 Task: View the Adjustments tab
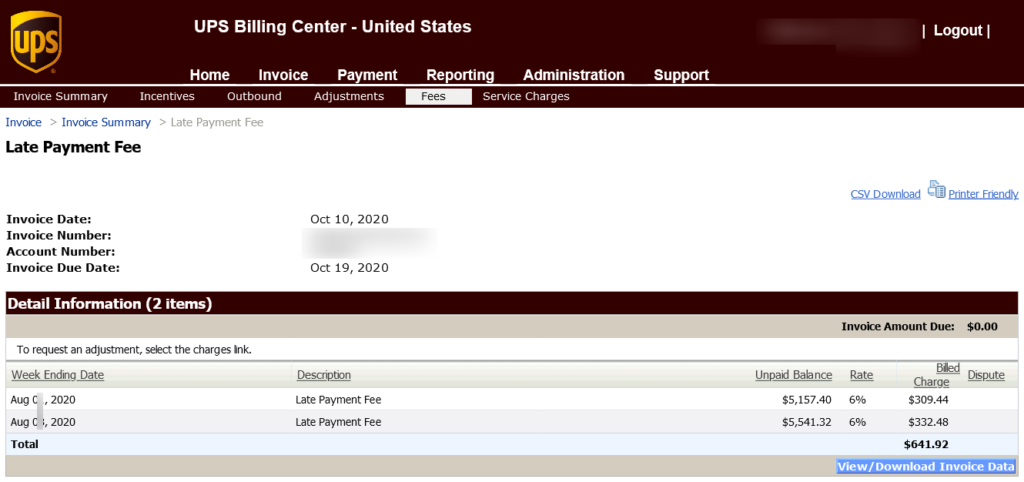(x=349, y=97)
